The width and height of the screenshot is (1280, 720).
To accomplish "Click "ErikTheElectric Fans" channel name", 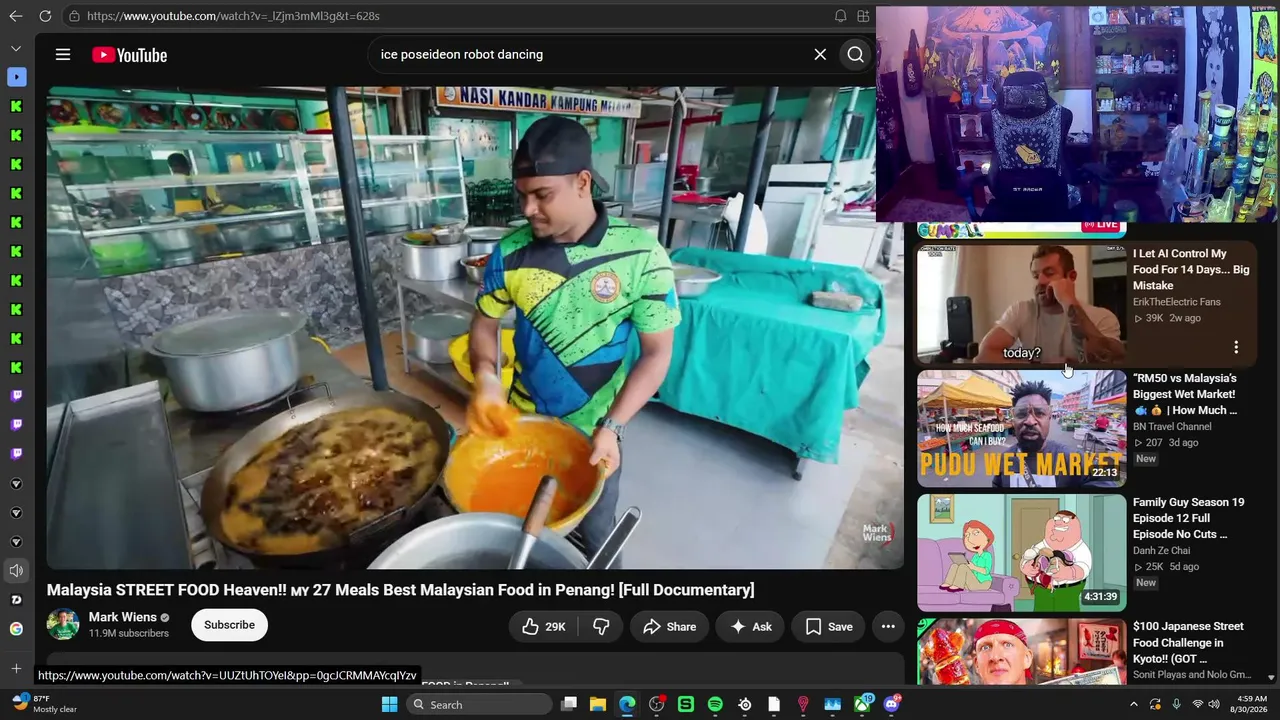I will [x=1177, y=302].
